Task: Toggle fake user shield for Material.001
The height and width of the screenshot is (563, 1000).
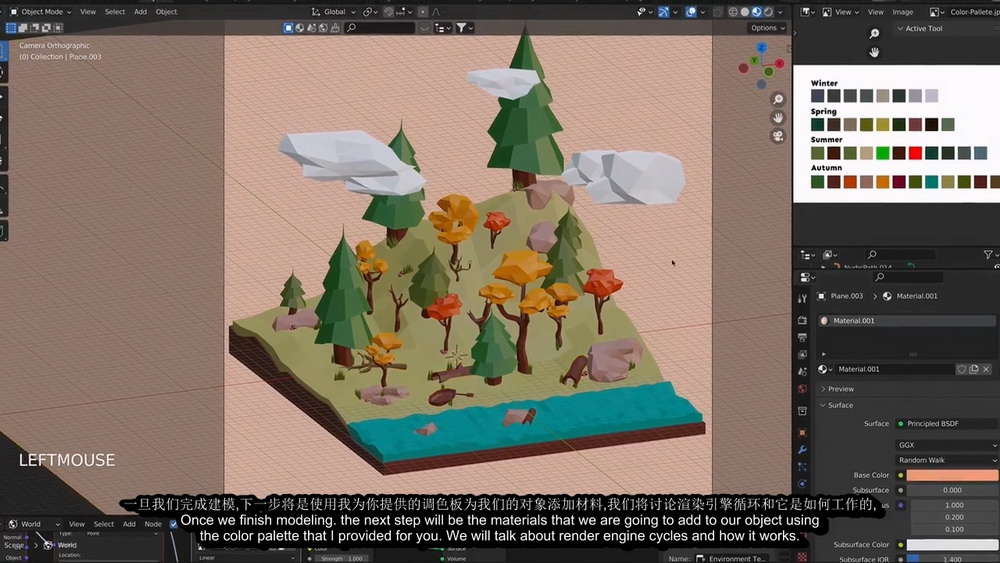Action: tap(961, 369)
